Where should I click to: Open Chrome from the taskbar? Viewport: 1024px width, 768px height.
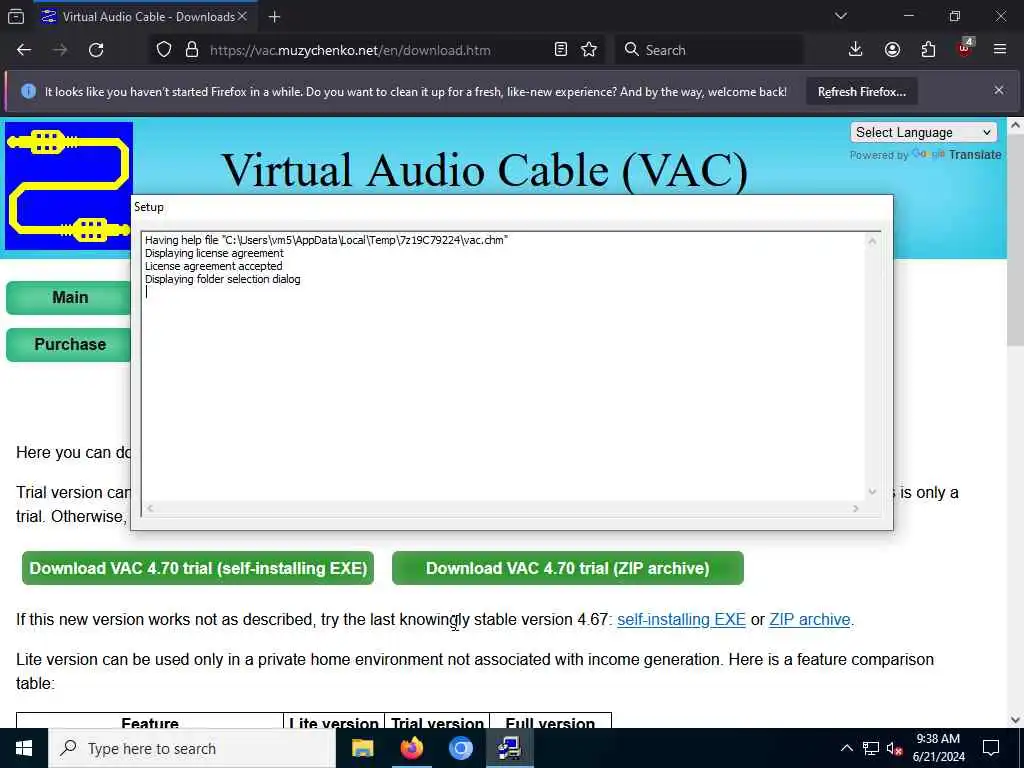460,748
